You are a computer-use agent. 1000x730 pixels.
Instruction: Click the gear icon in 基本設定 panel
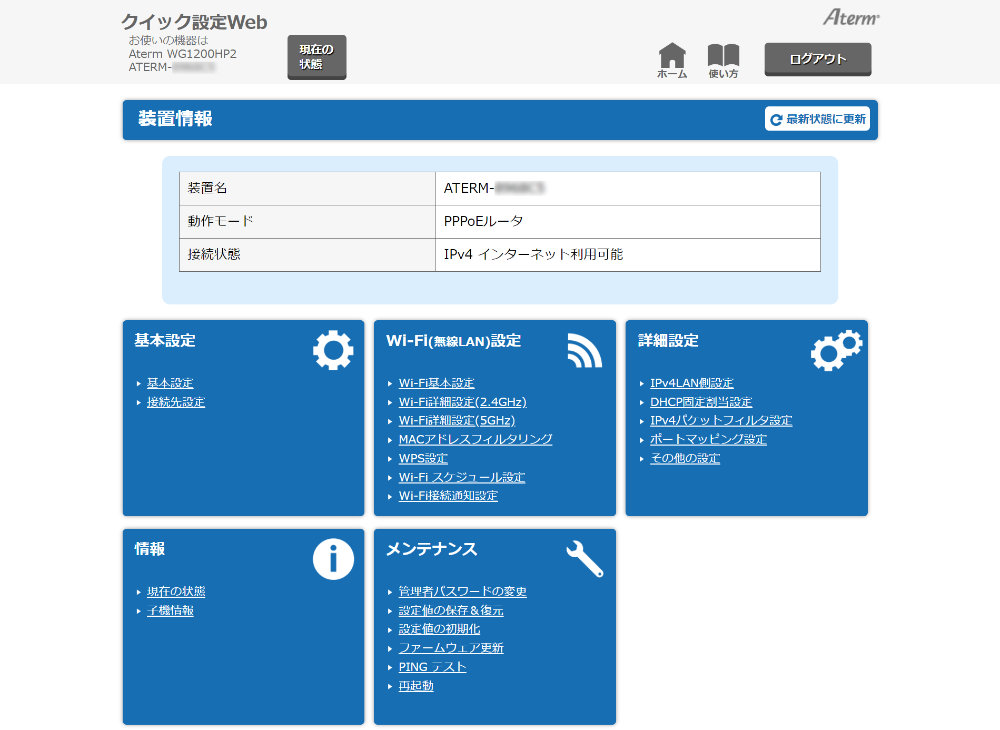[333, 350]
